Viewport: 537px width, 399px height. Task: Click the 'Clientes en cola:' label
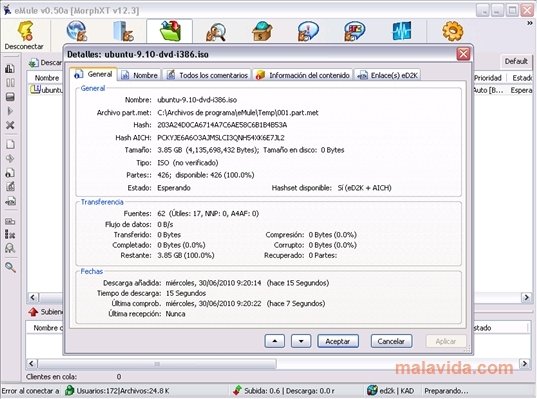tap(51, 376)
